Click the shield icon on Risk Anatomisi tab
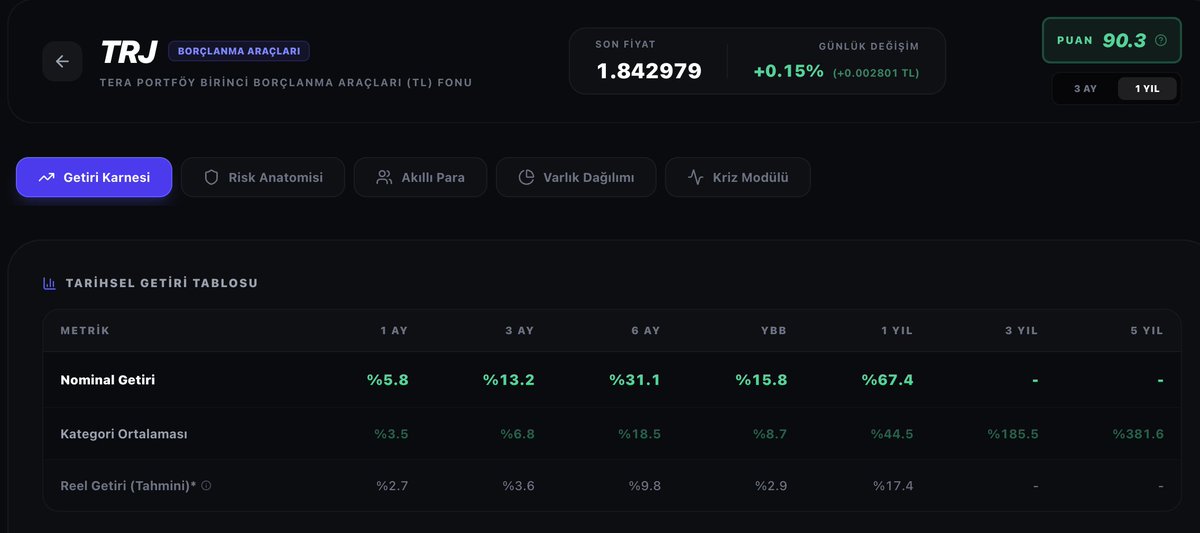 211,177
